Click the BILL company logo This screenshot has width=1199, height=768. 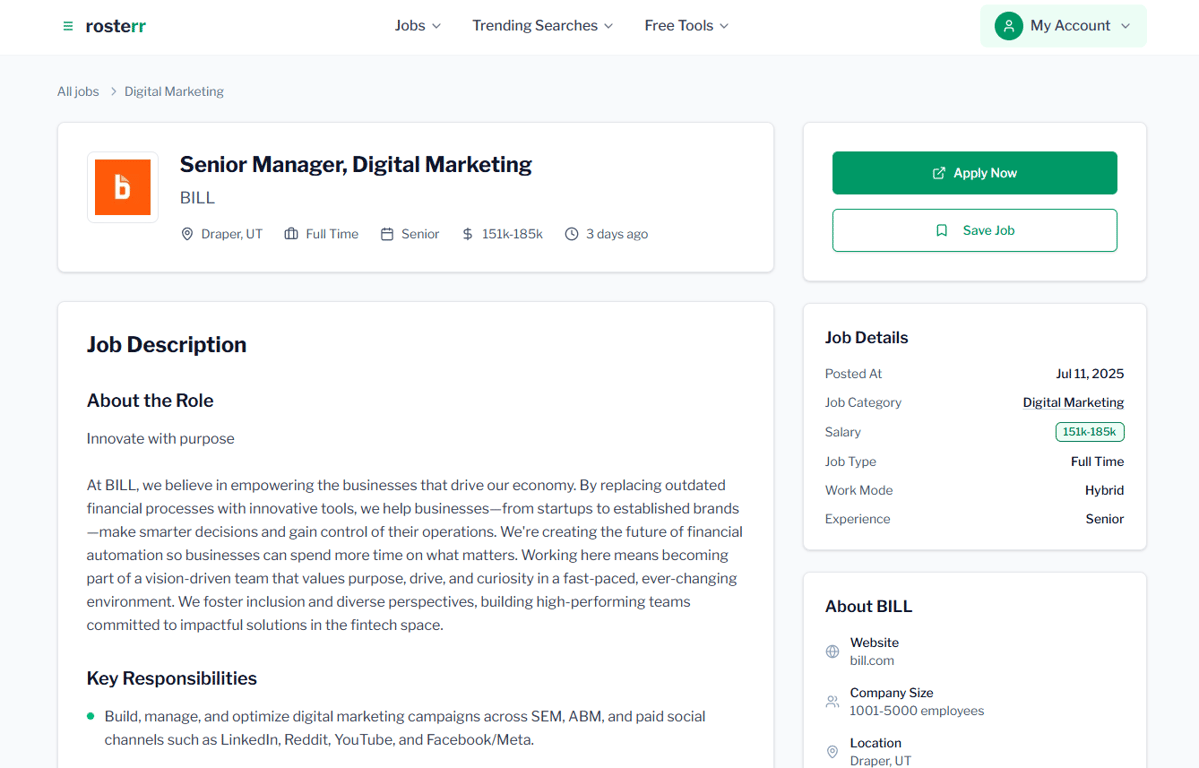tap(122, 187)
